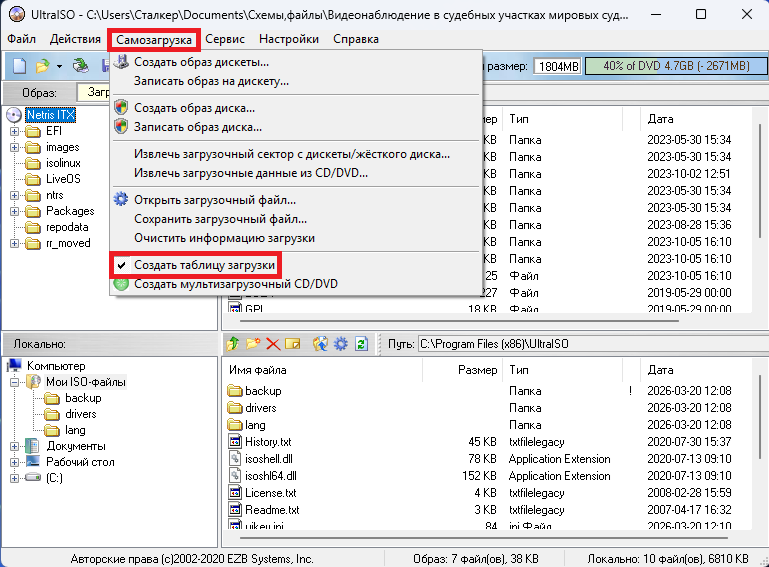The width and height of the screenshot is (769, 567).
Task: Click the Рабочий стол desktop icon
Action: (x=33, y=462)
